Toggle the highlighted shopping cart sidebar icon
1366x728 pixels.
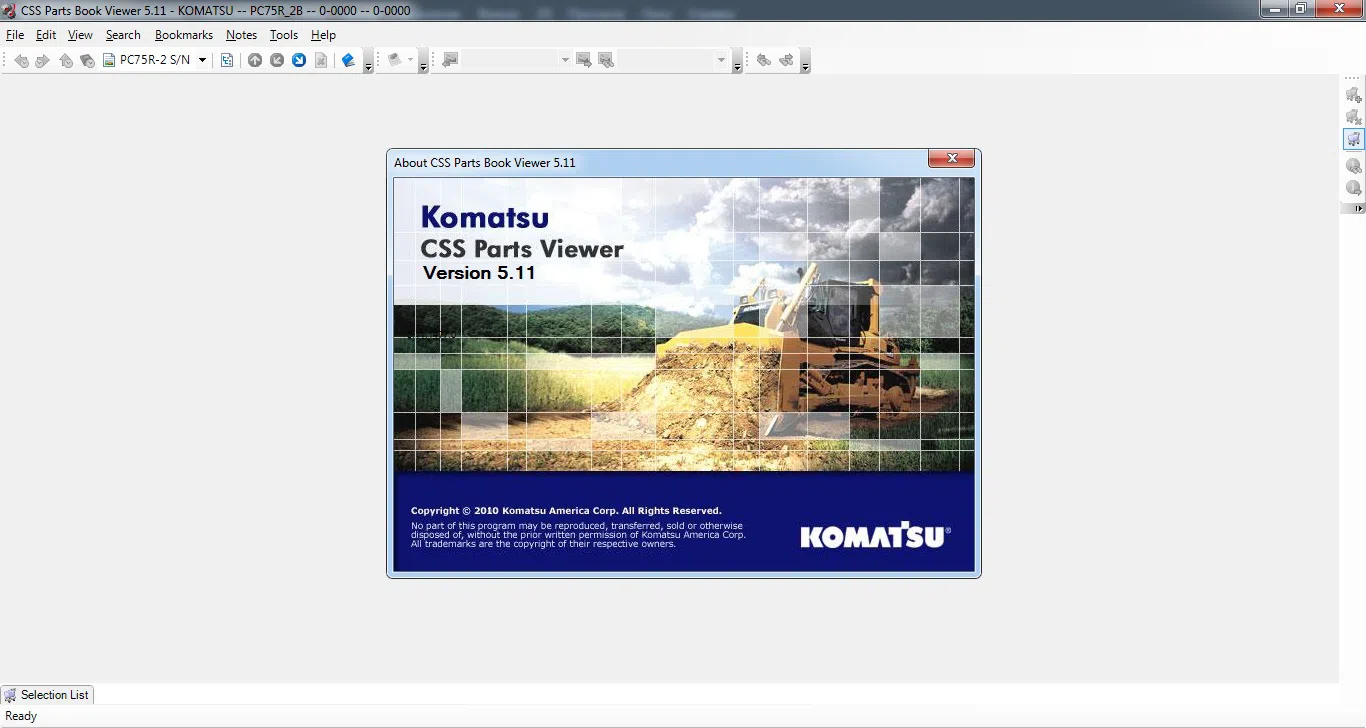click(1353, 139)
